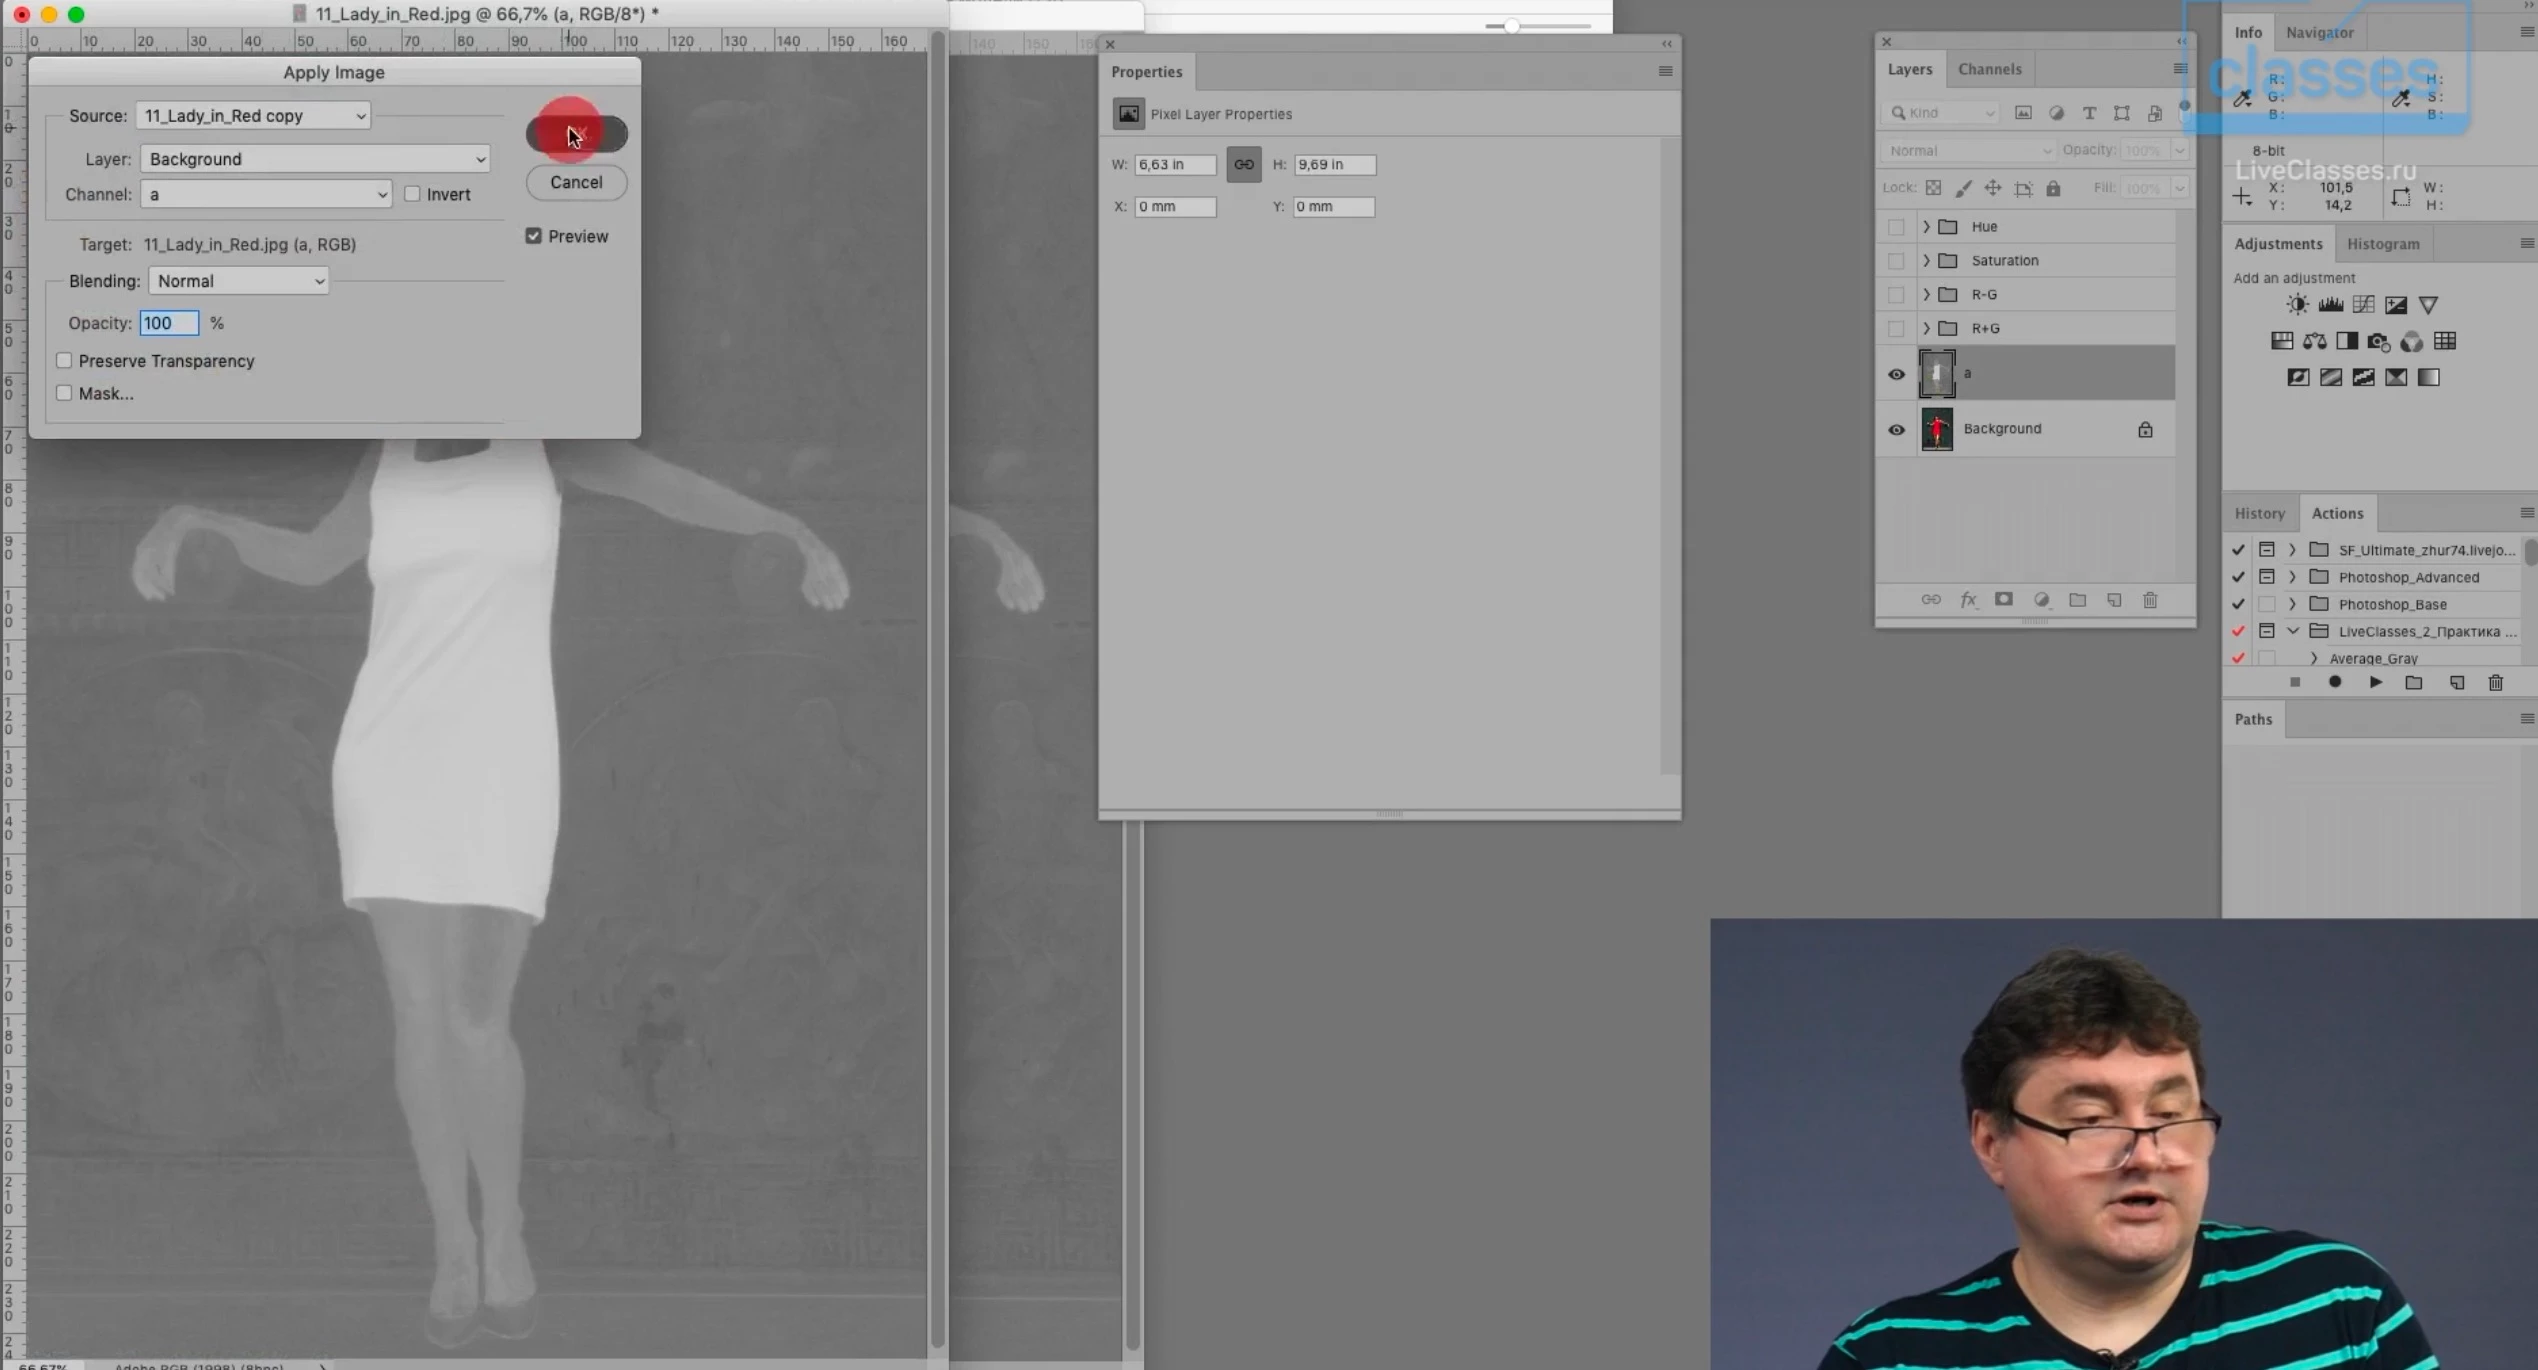Screen dimensions: 2538x1370
Task: Expand the Saturation layer group
Action: [1926, 261]
